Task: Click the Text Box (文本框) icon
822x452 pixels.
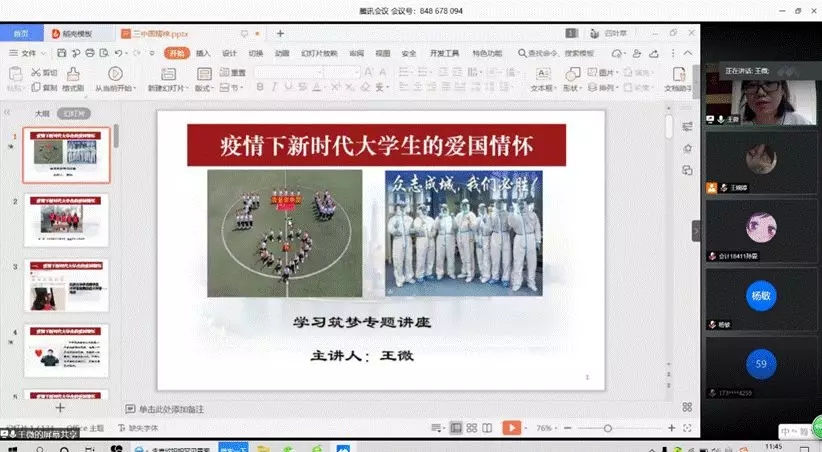Action: pos(543,73)
